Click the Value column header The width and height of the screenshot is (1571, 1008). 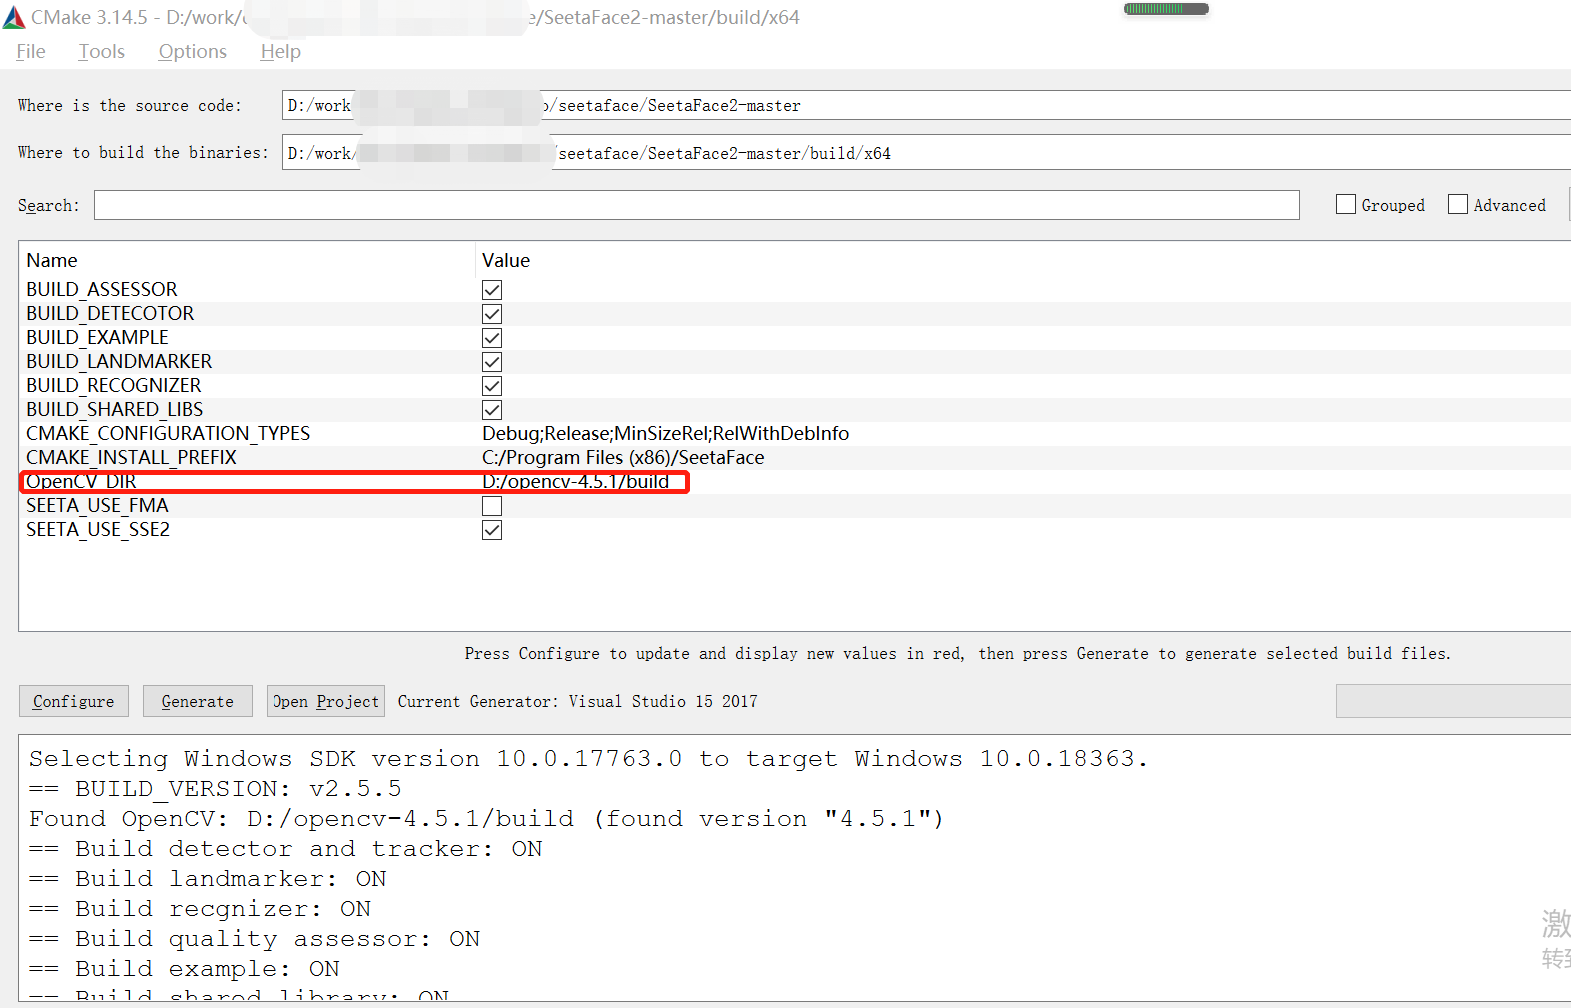coord(506,261)
